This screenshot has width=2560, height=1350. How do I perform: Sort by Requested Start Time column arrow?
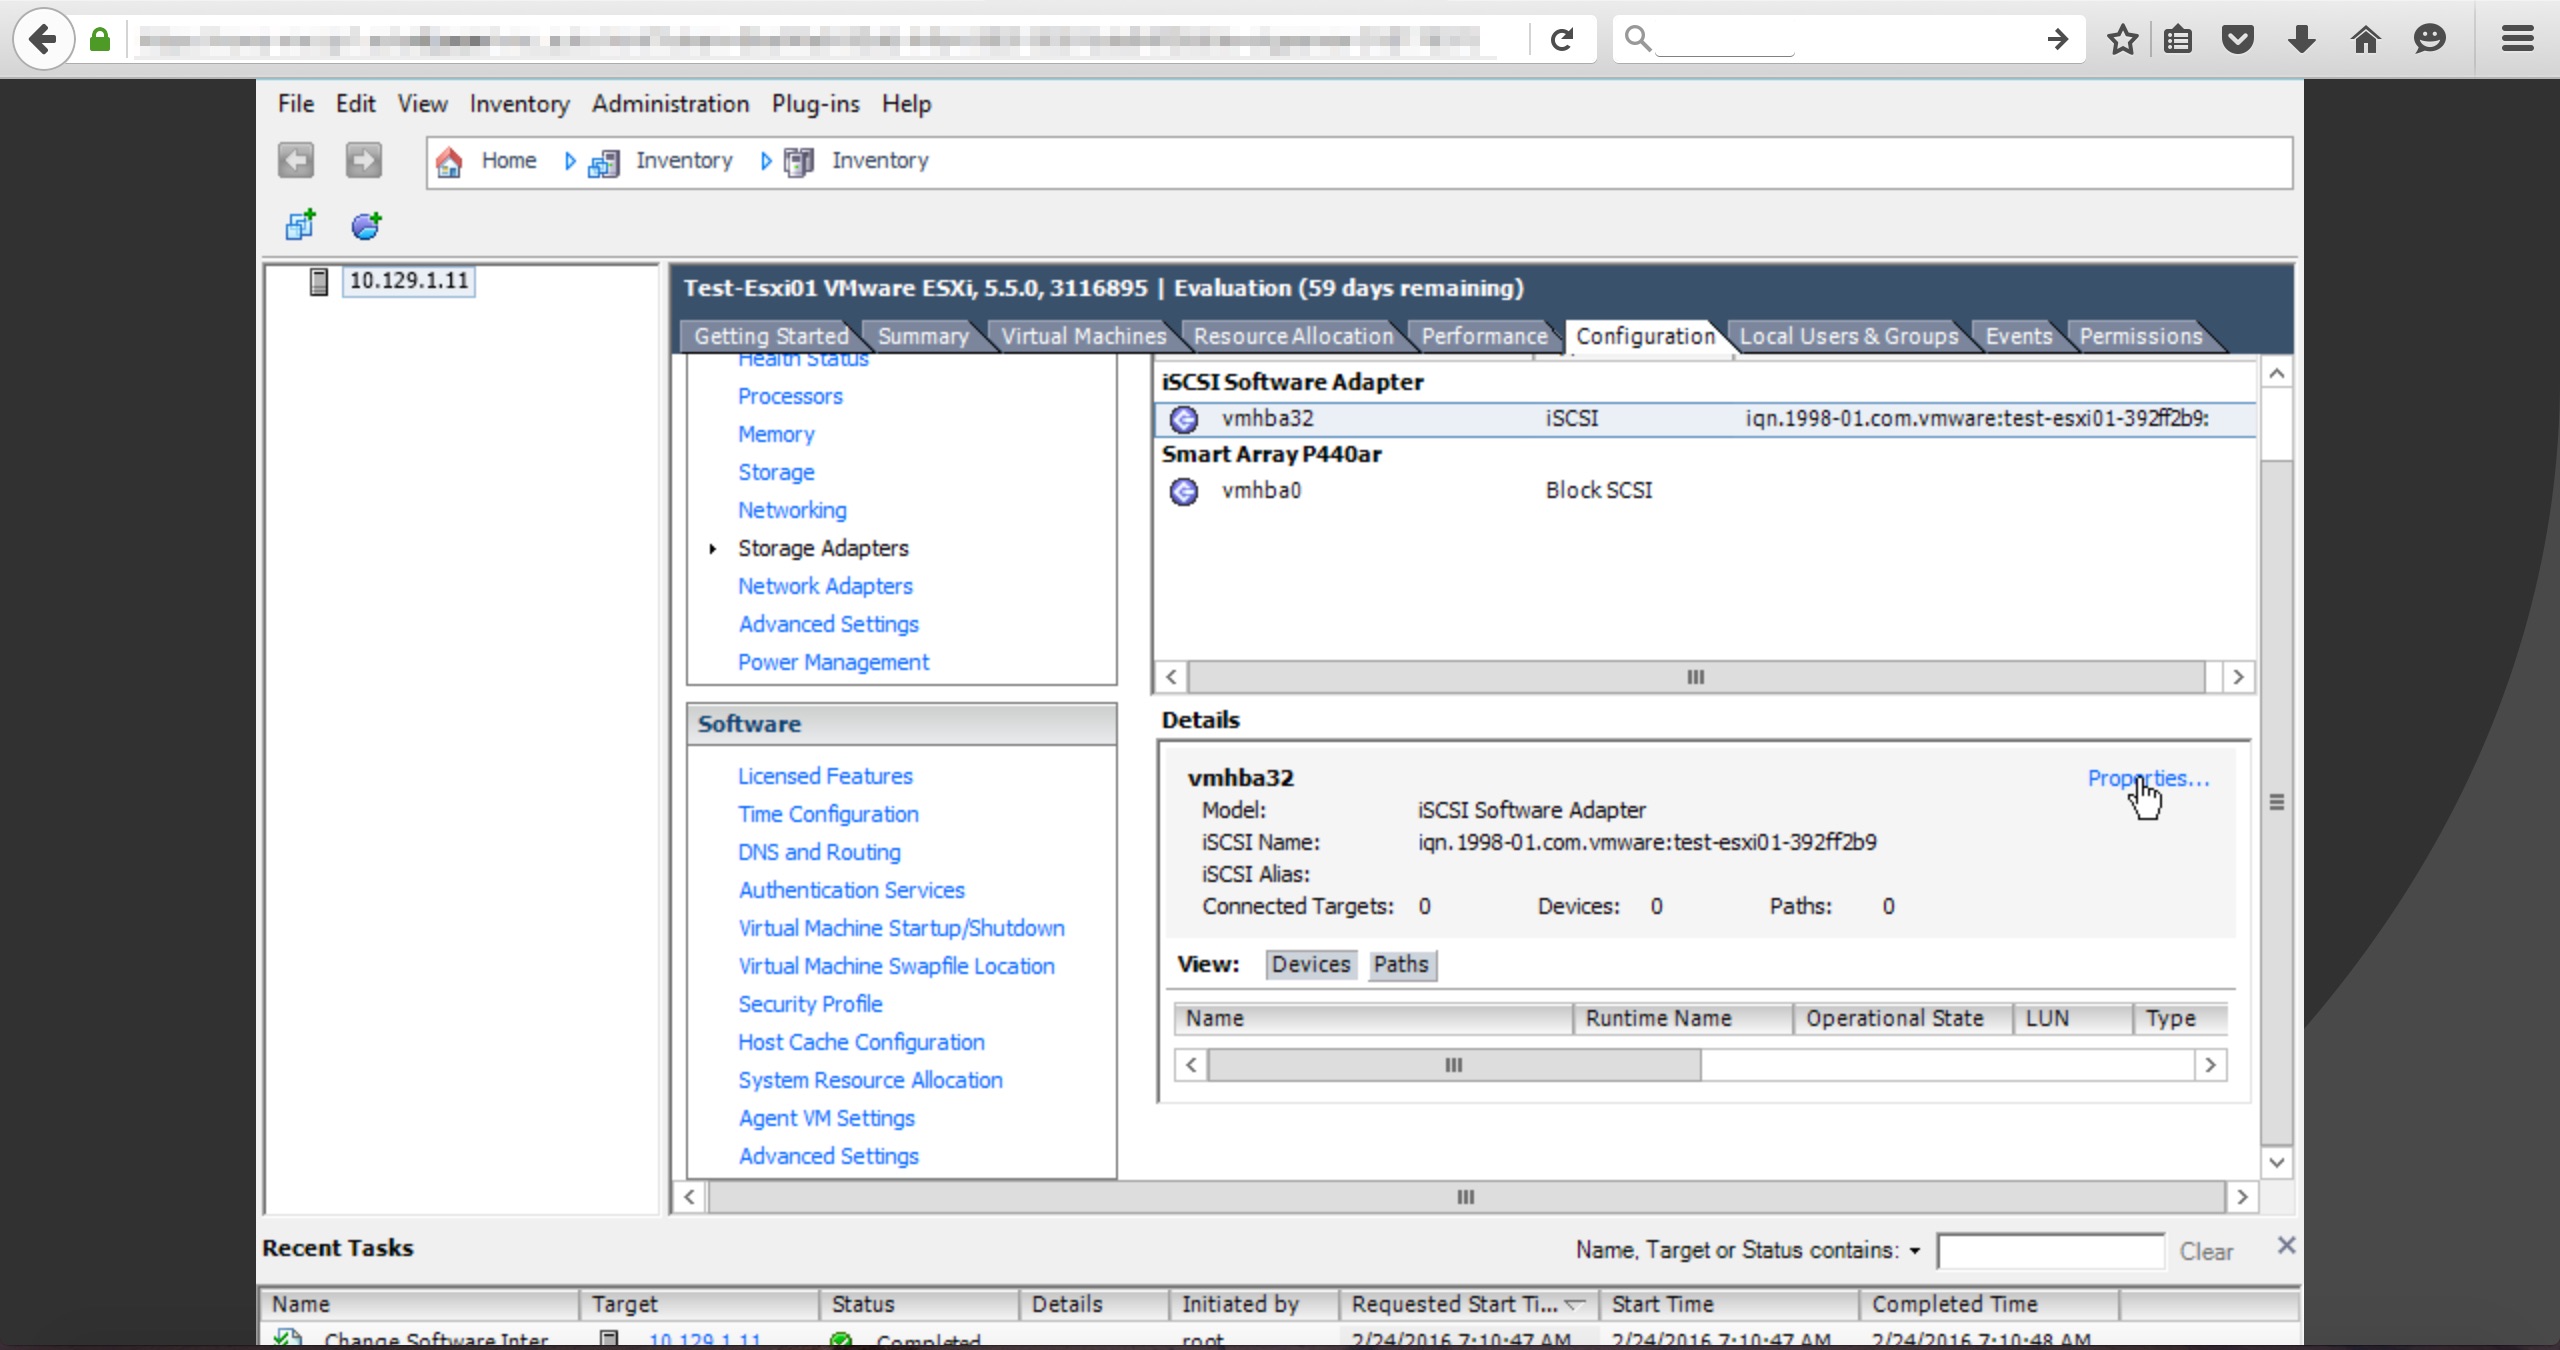1575,1304
